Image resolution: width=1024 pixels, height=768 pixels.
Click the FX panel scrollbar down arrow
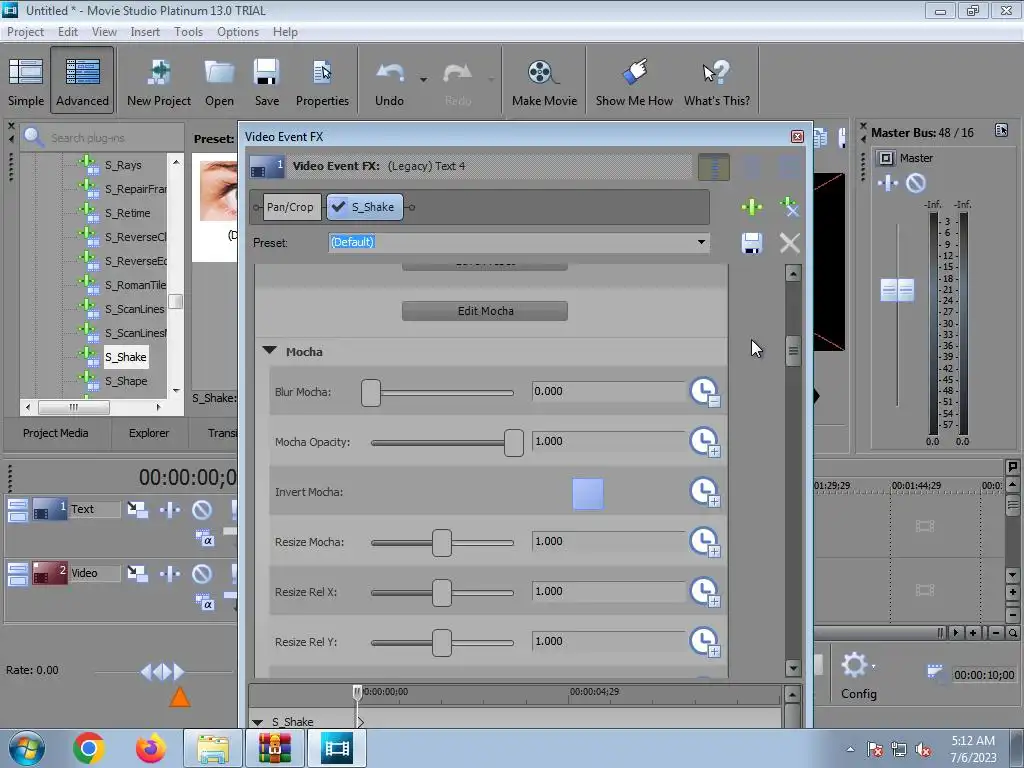tap(793, 668)
